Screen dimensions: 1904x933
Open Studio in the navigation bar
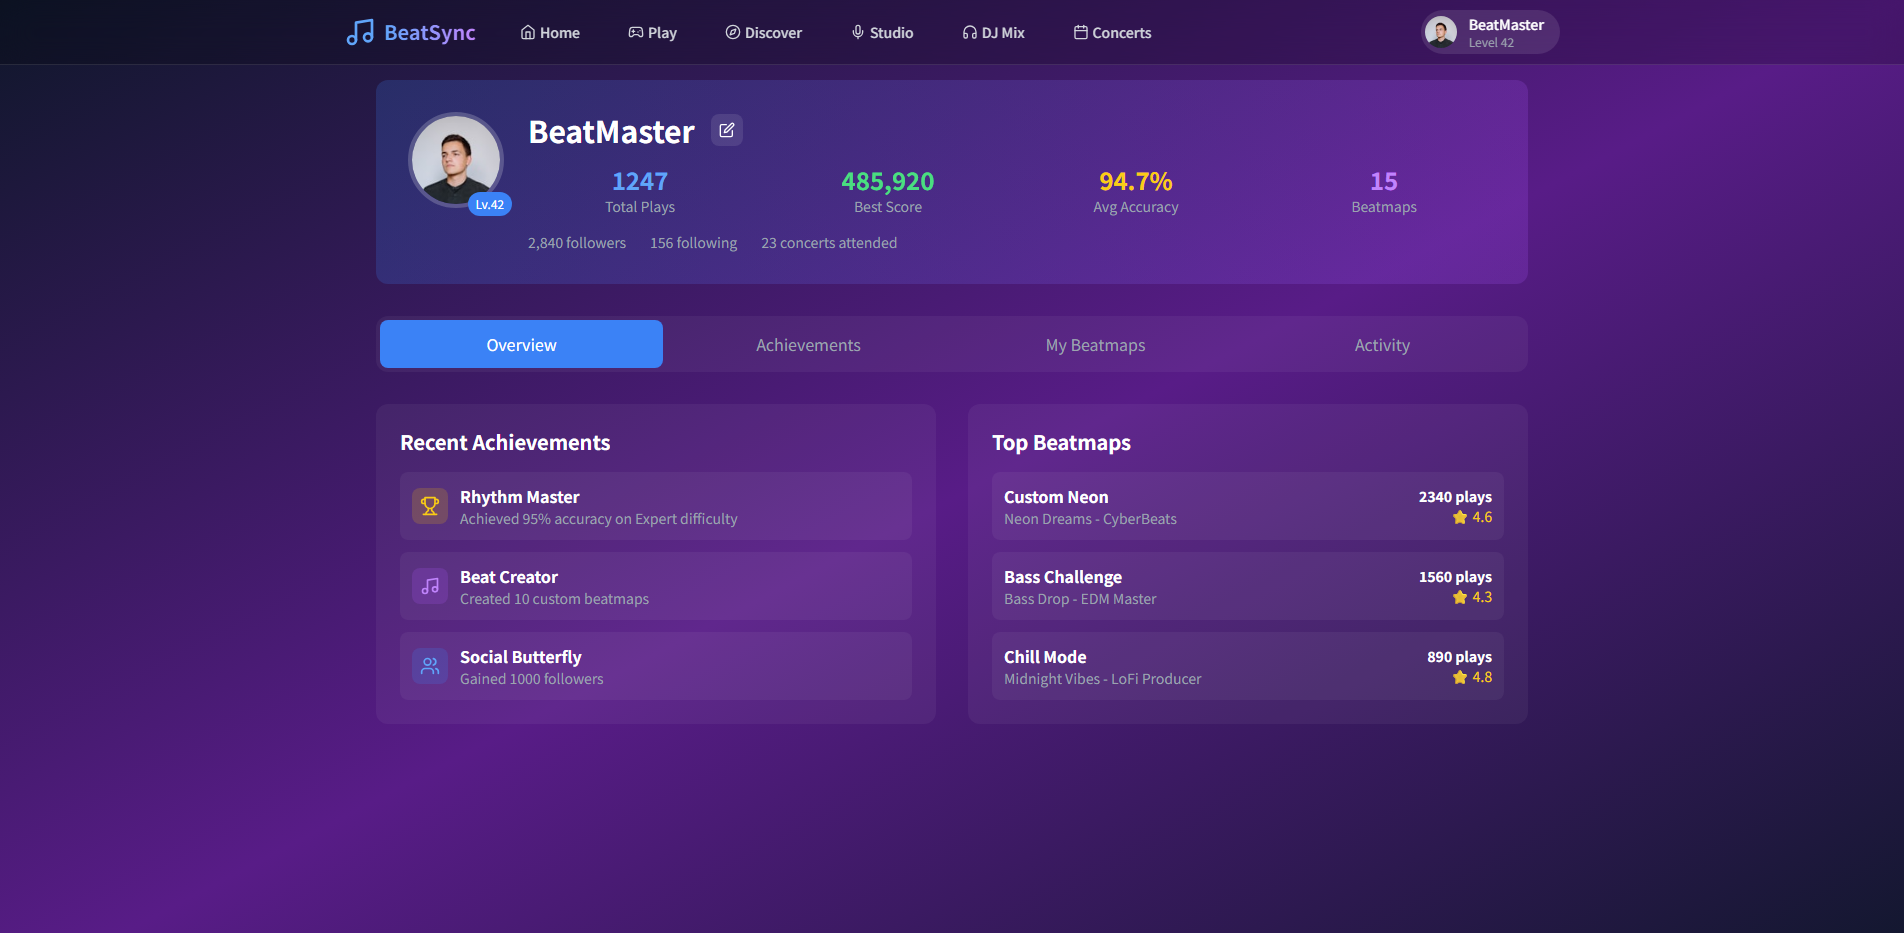point(882,32)
